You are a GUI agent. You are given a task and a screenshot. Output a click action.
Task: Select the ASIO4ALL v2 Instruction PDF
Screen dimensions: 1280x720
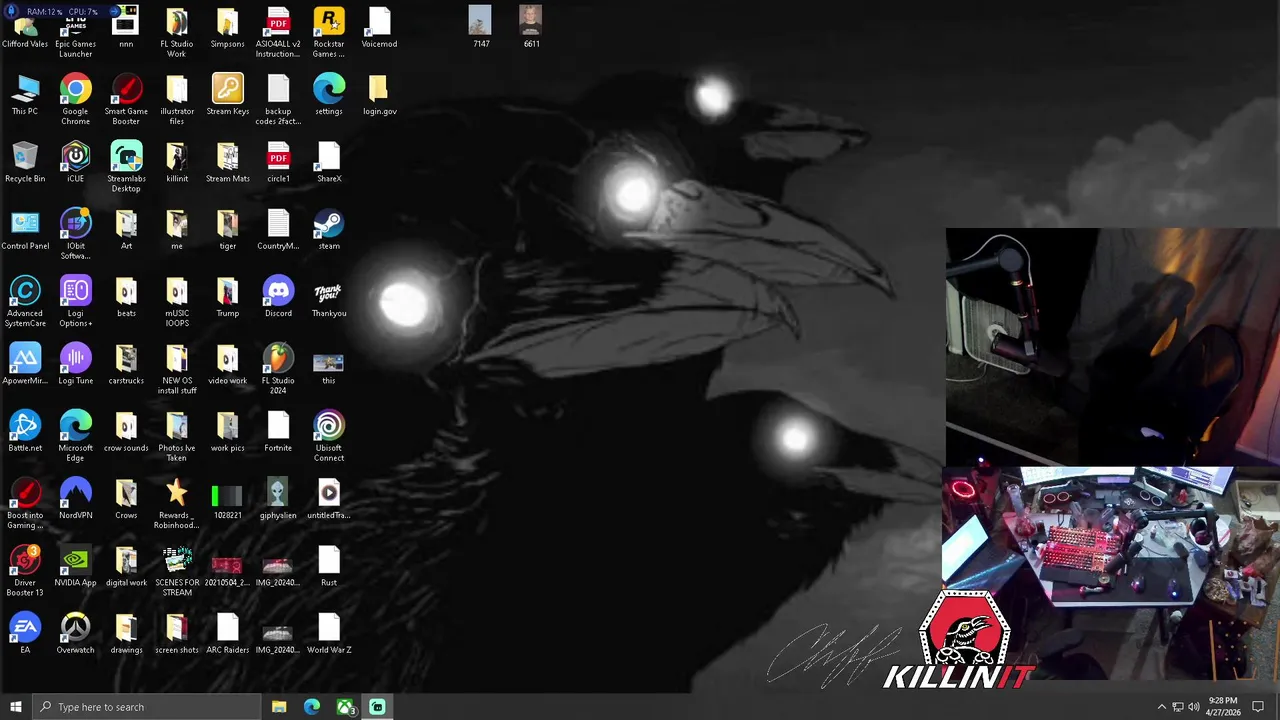[278, 32]
